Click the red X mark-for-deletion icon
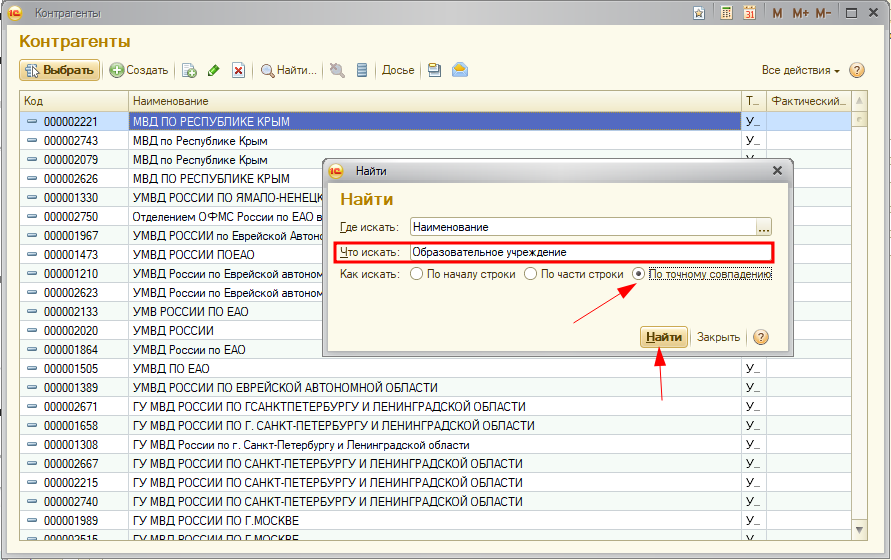 pos(238,70)
